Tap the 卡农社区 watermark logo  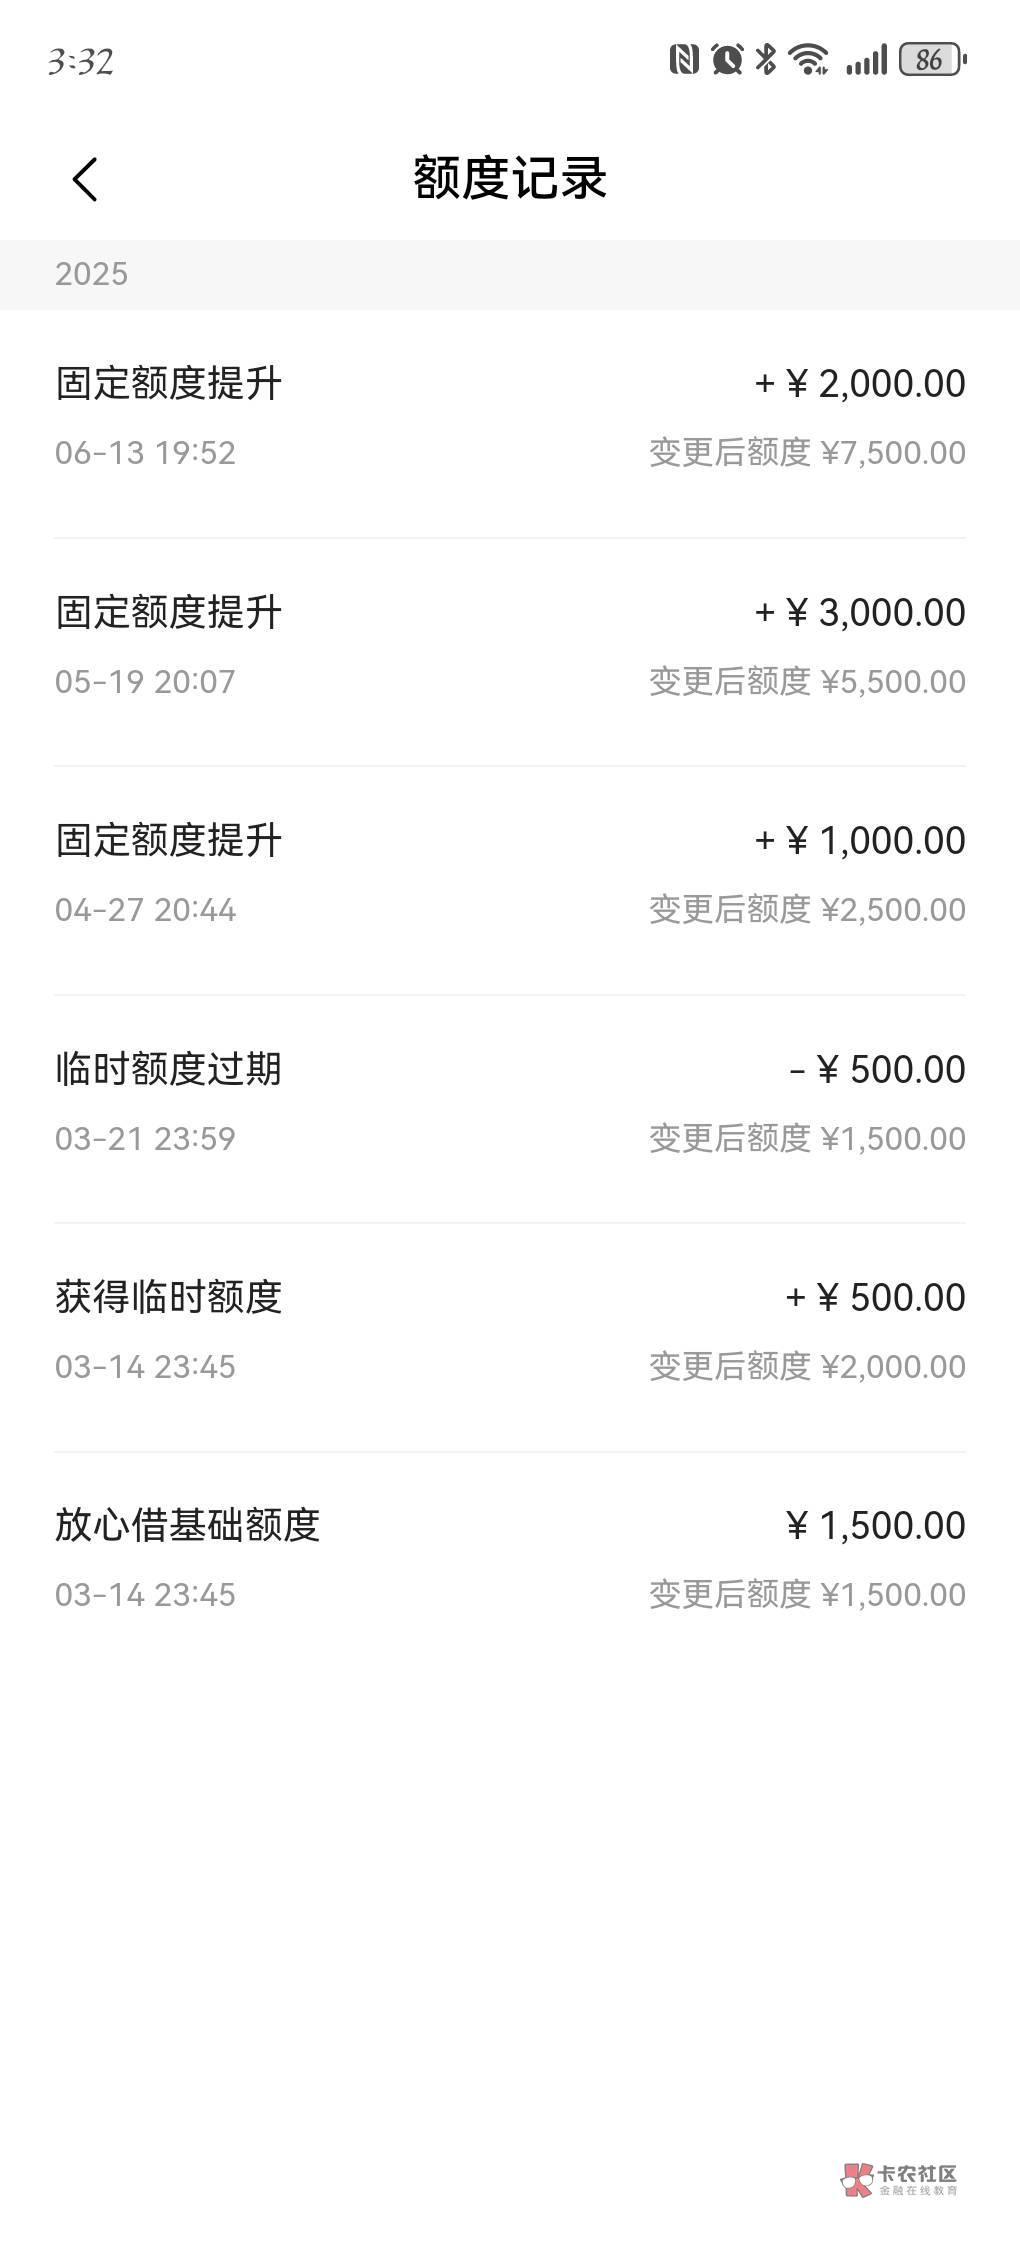tap(900, 2179)
